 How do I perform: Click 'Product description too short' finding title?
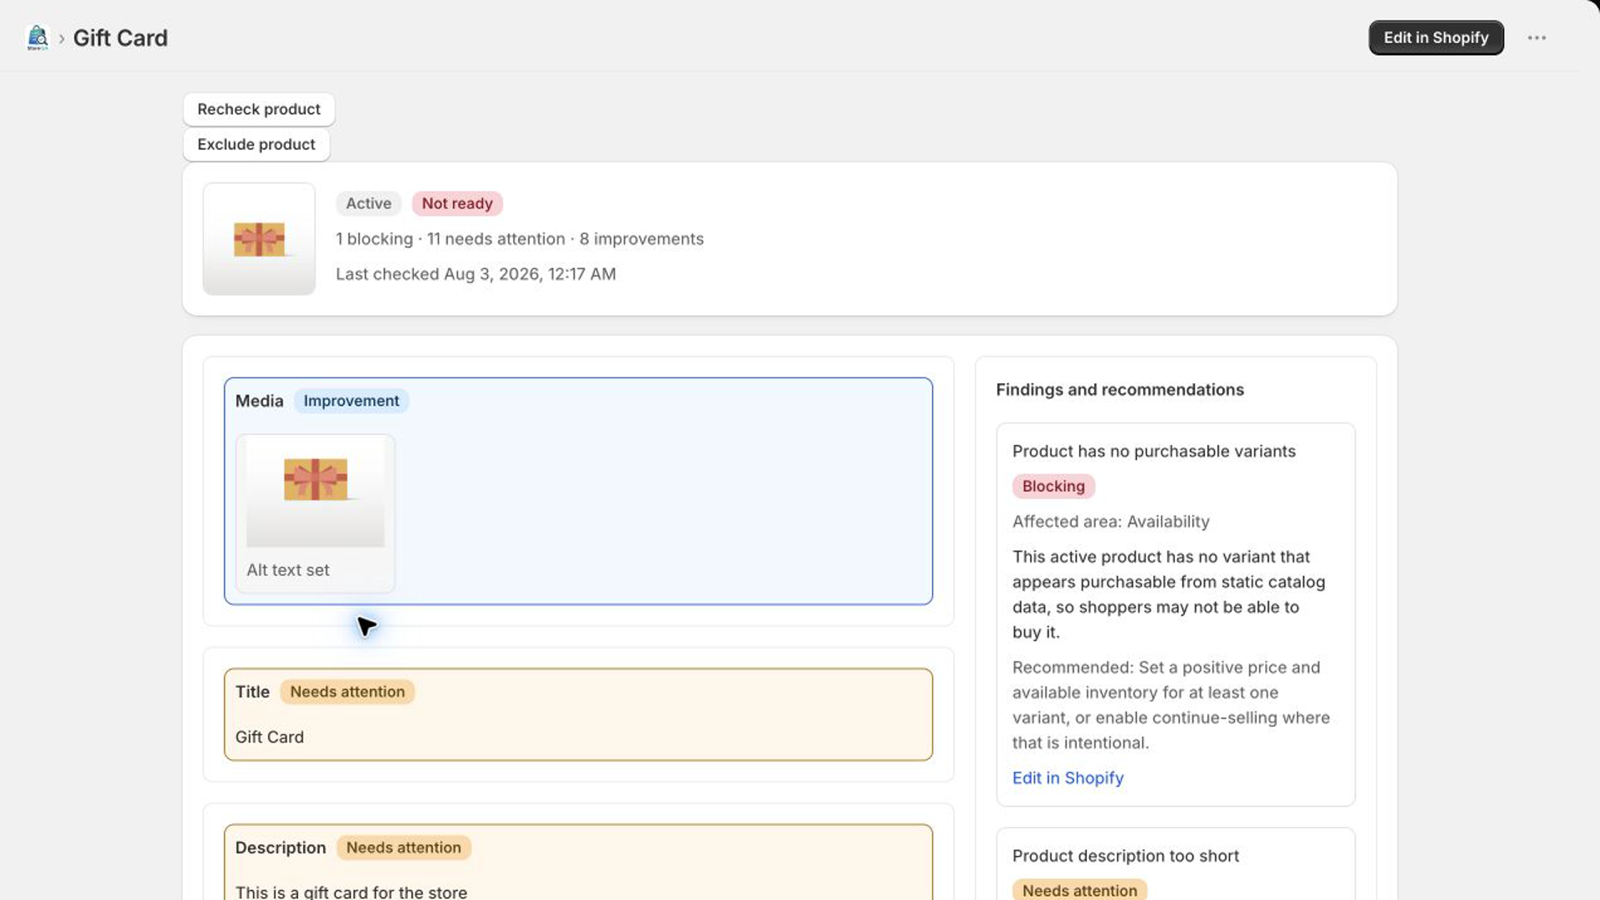tap(1125, 856)
